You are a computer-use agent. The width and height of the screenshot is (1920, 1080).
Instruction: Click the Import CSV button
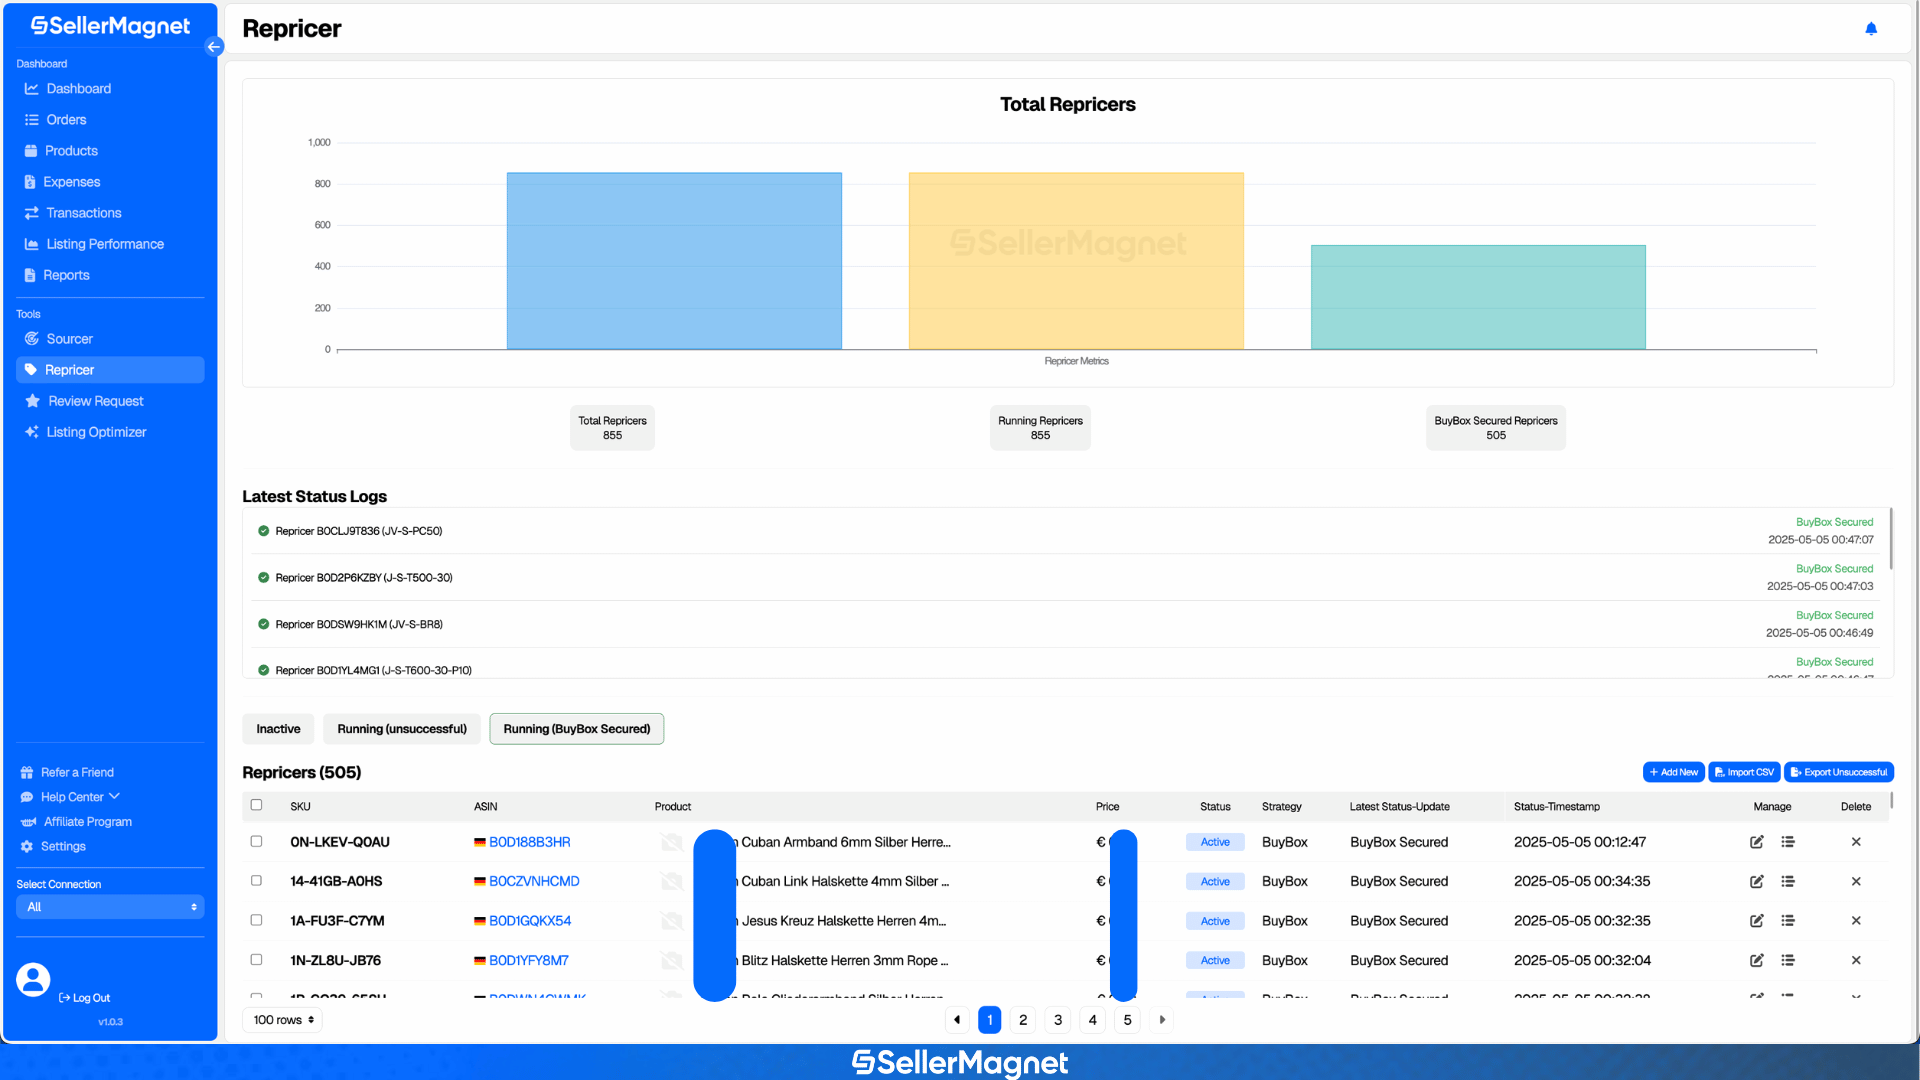(x=1744, y=772)
